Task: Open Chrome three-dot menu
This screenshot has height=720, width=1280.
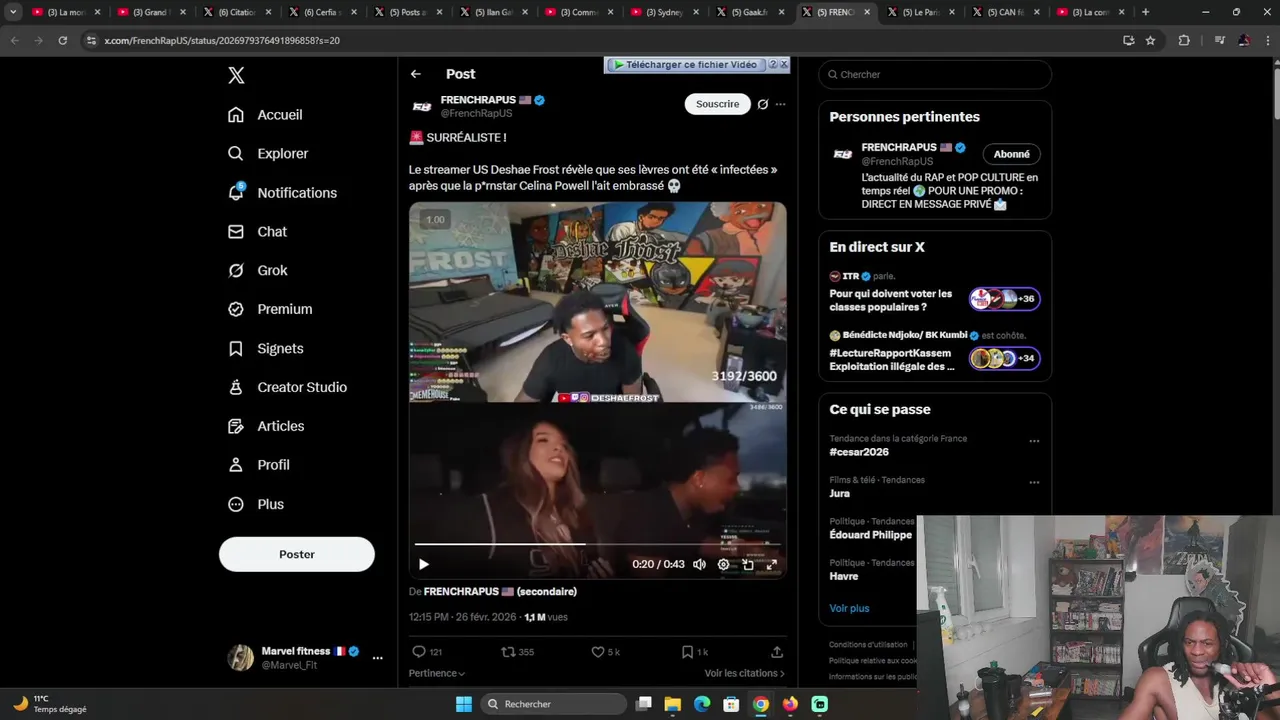Action: pos(1266,40)
